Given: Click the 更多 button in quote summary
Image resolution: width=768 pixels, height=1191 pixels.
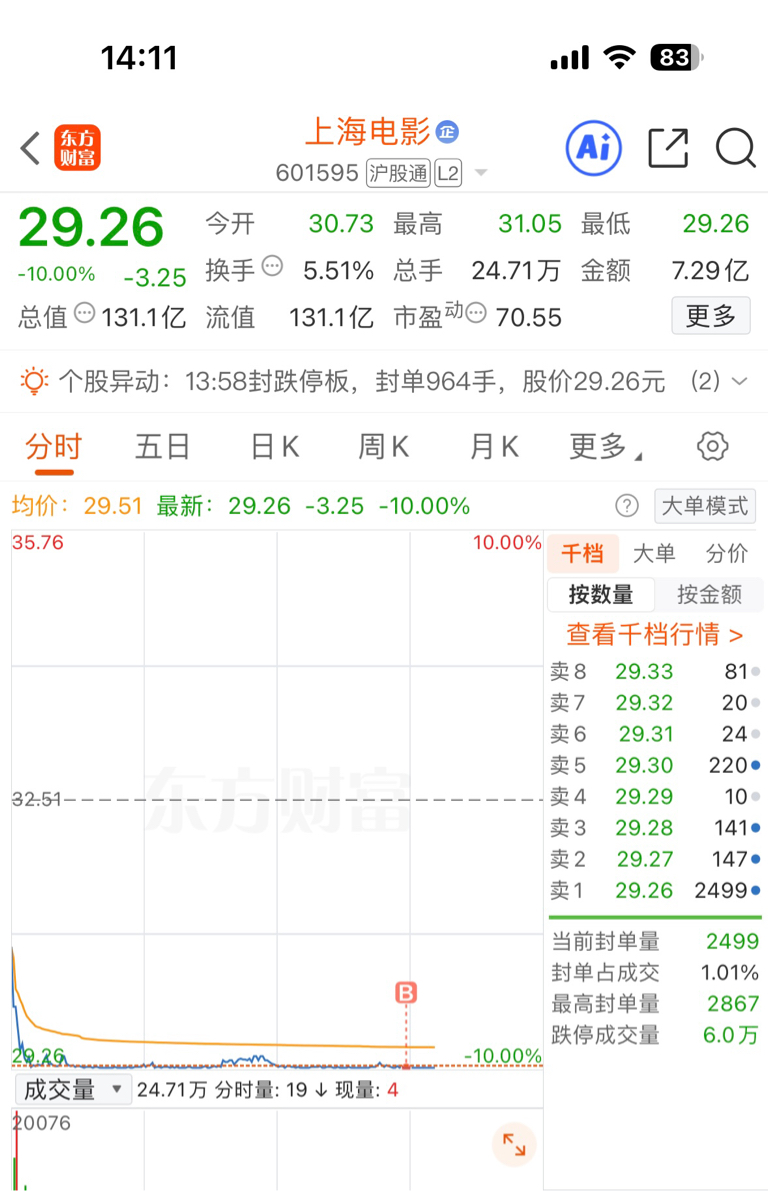Looking at the screenshot, I should pos(711,315).
